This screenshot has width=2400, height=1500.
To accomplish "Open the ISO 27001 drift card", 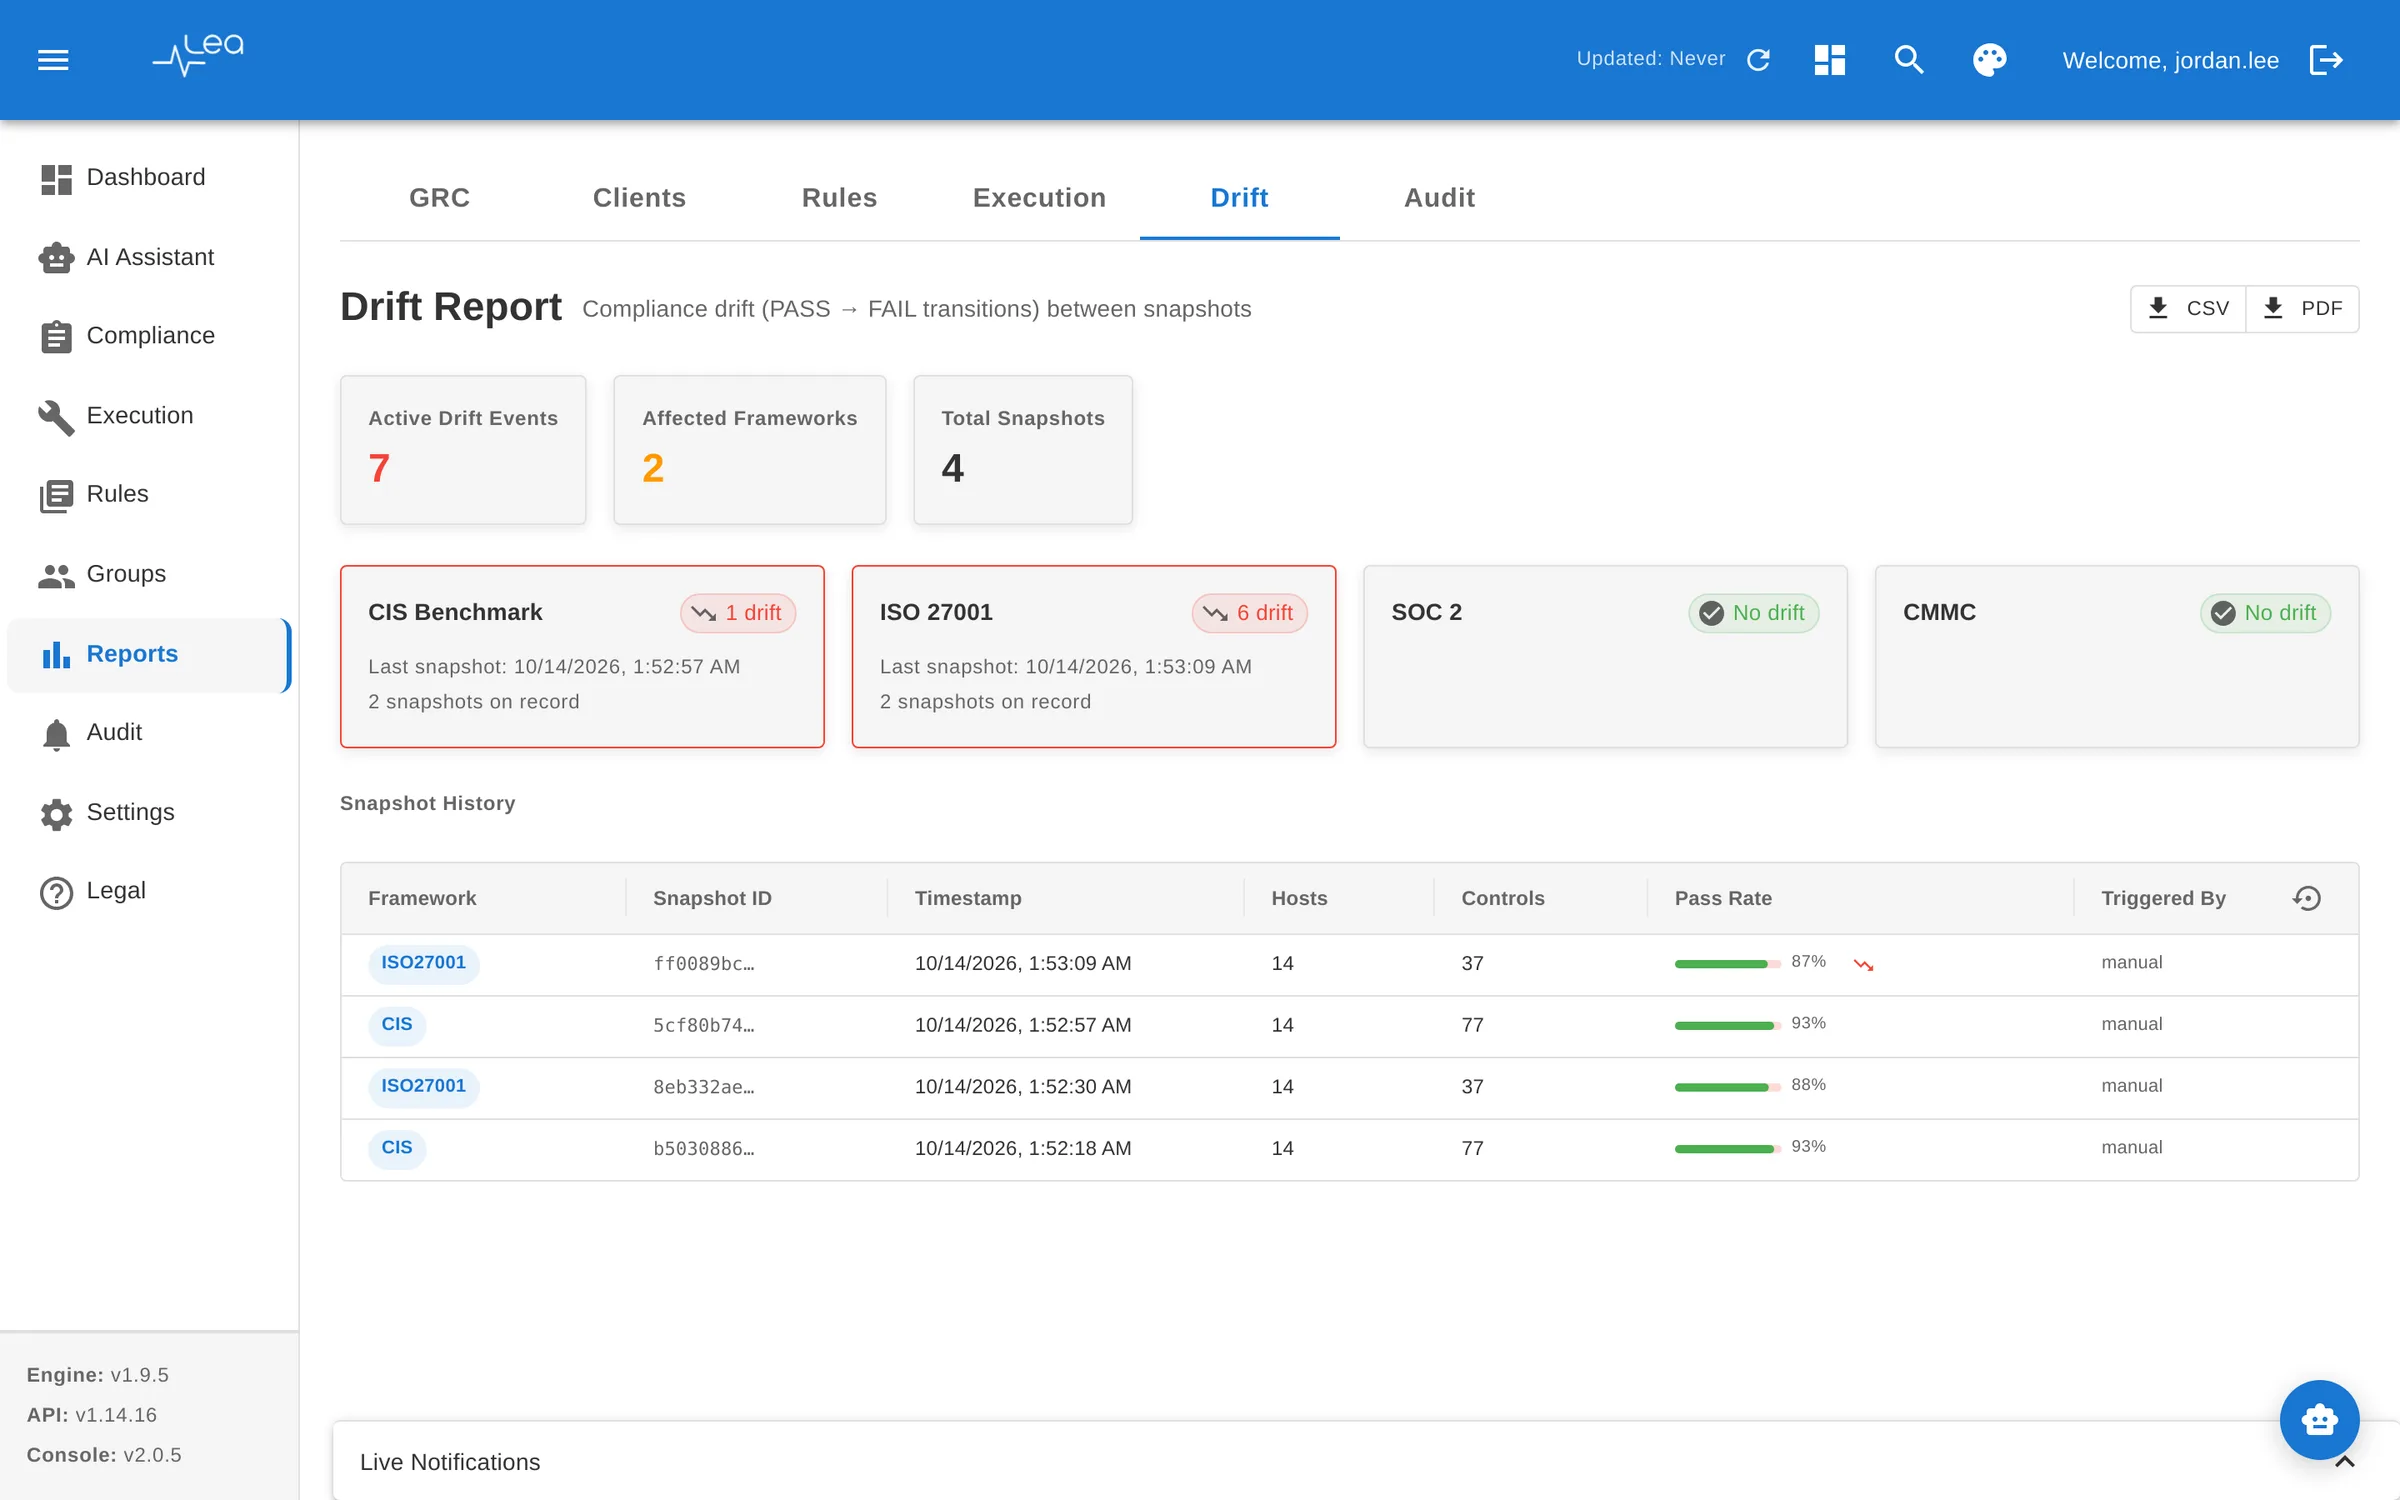I will (x=1094, y=656).
